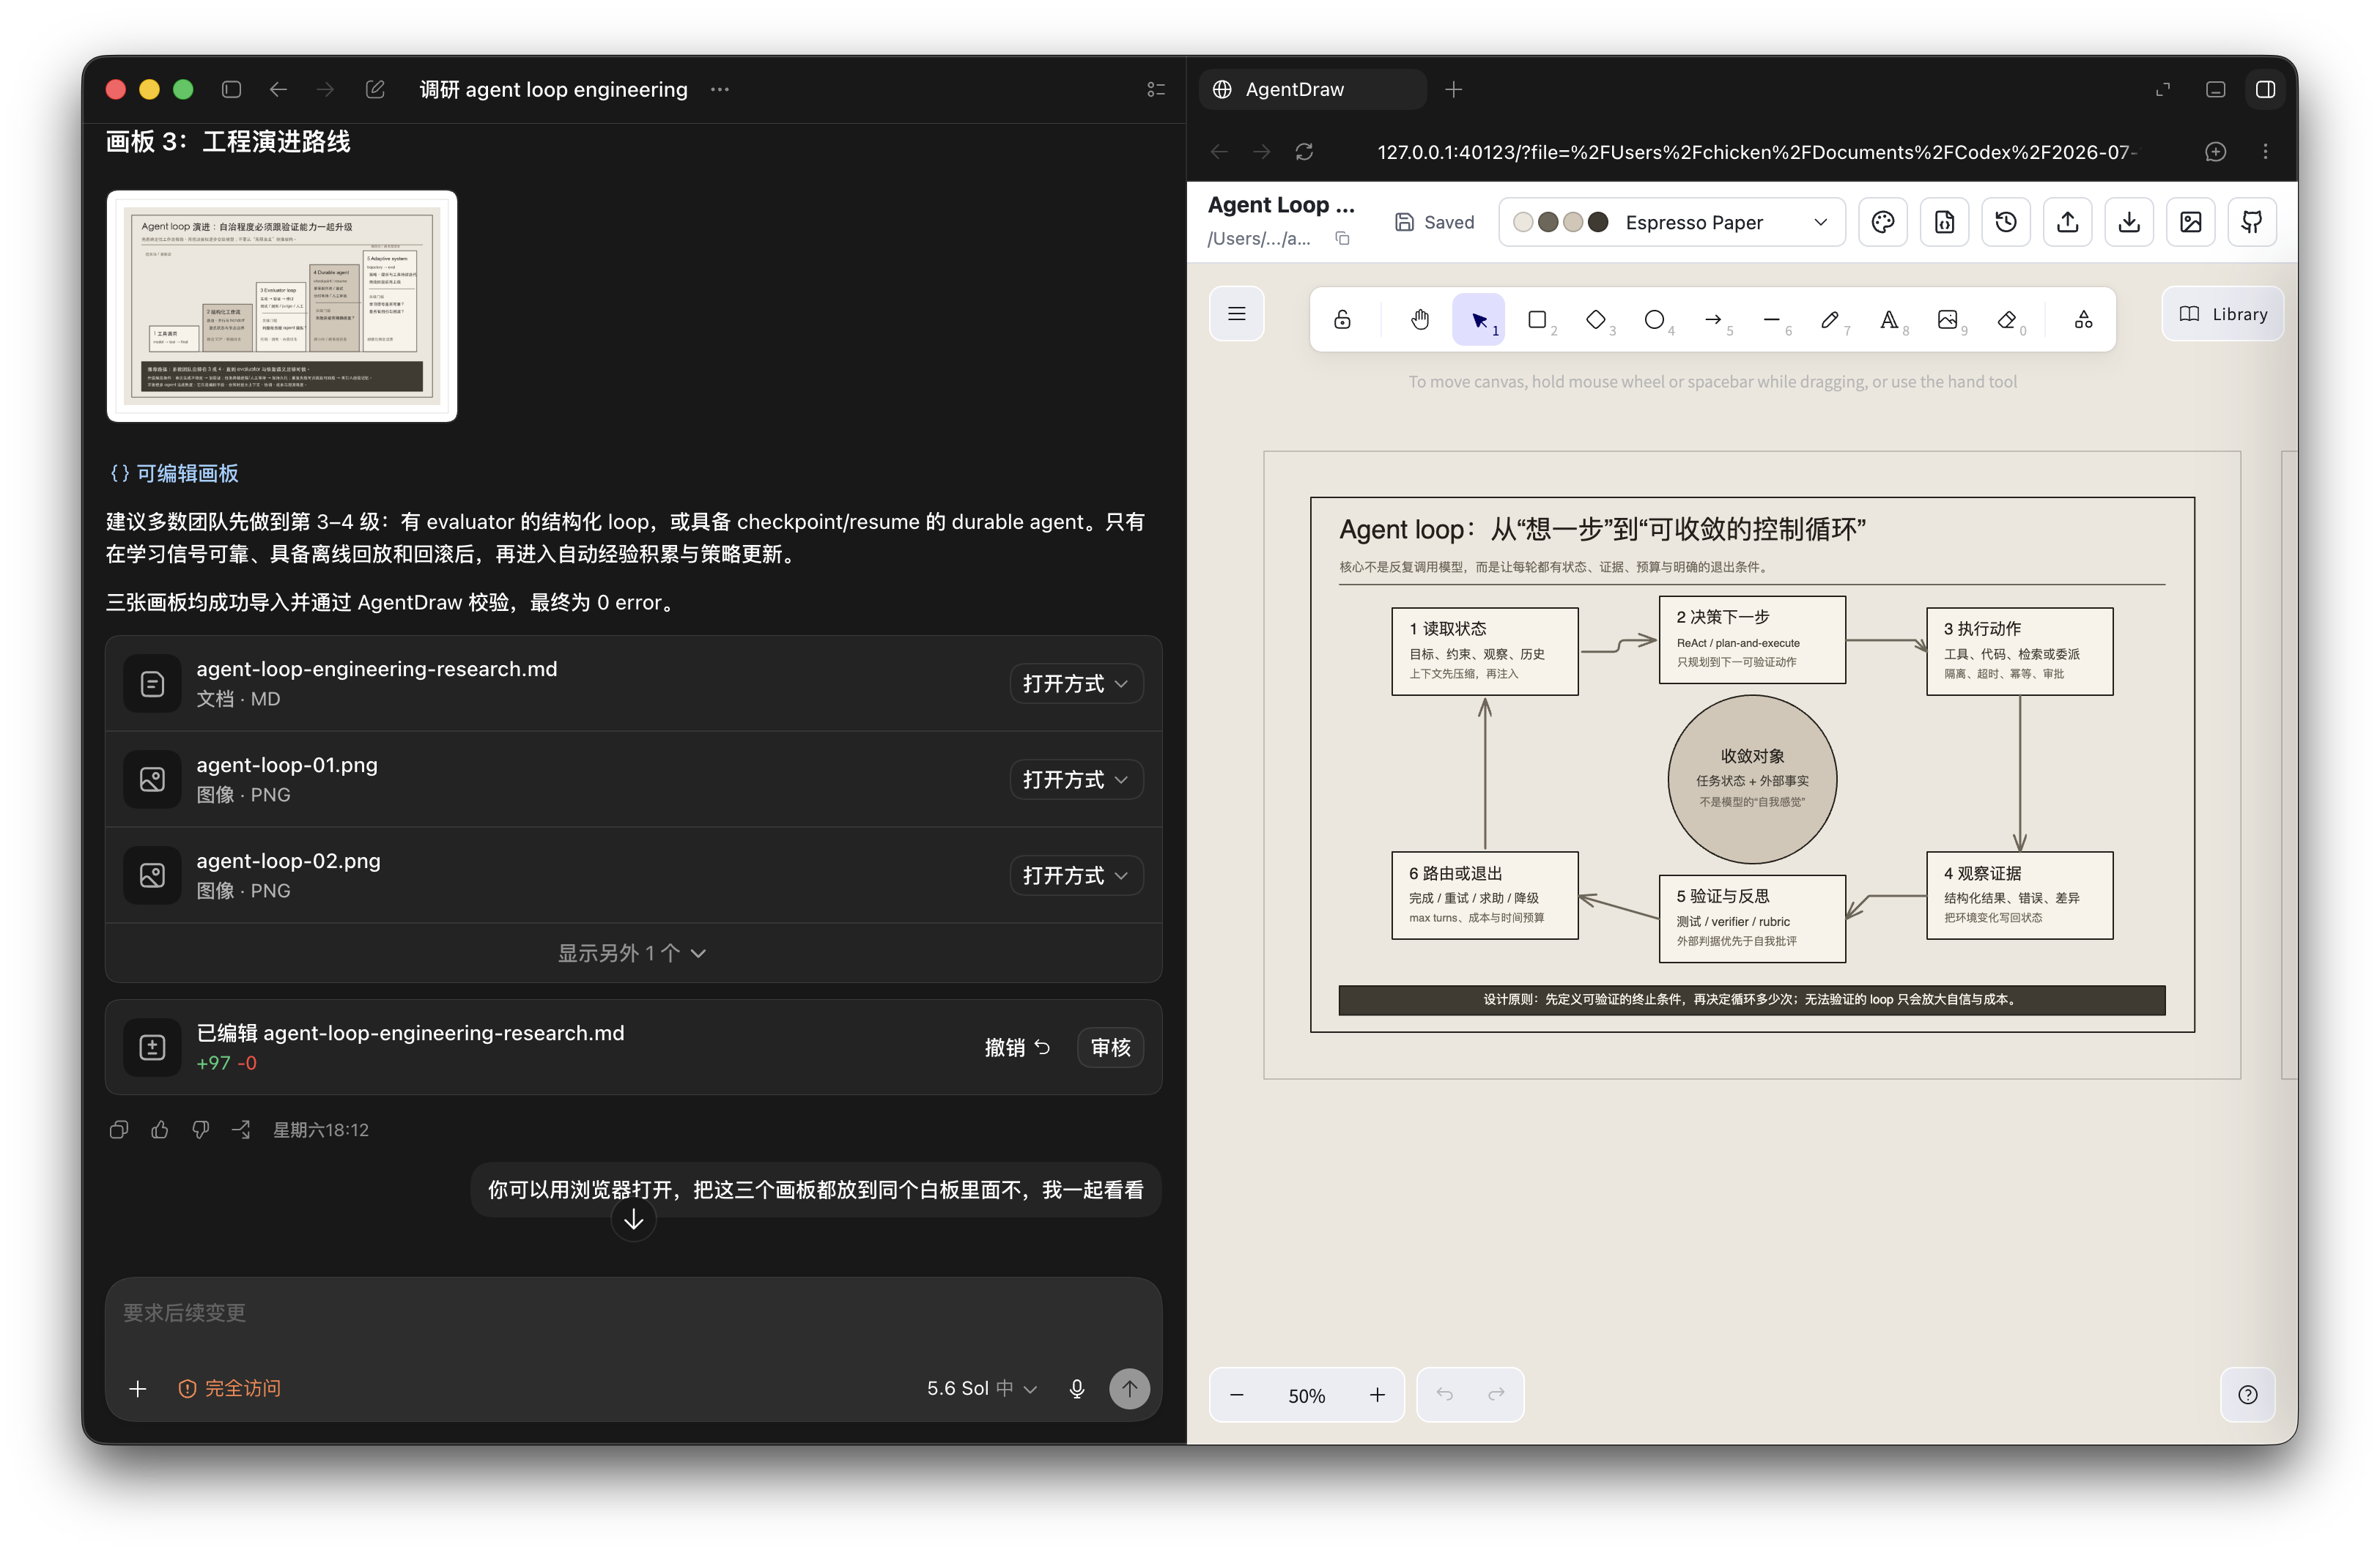The height and width of the screenshot is (1553, 2380).
Task: Toggle the canvas lock icon
Action: tap(1343, 319)
